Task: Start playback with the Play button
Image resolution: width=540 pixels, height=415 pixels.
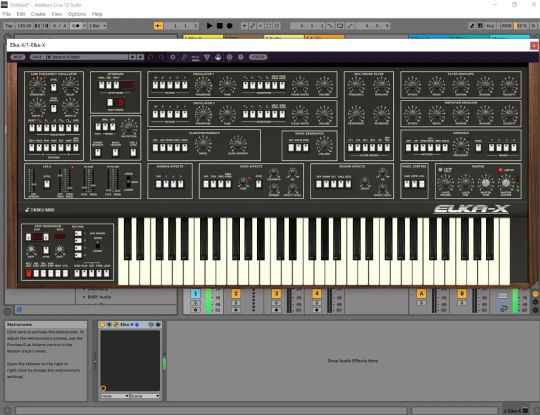Action: [209, 26]
